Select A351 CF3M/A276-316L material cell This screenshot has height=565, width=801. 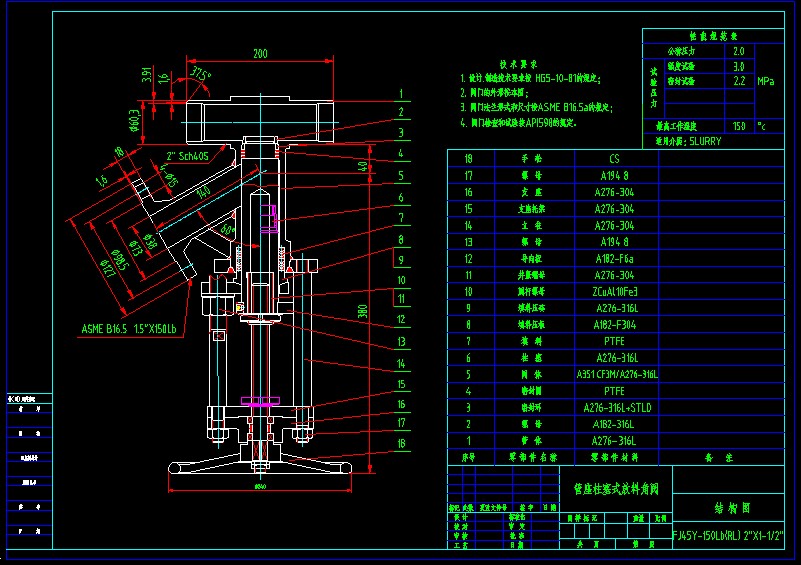click(617, 374)
